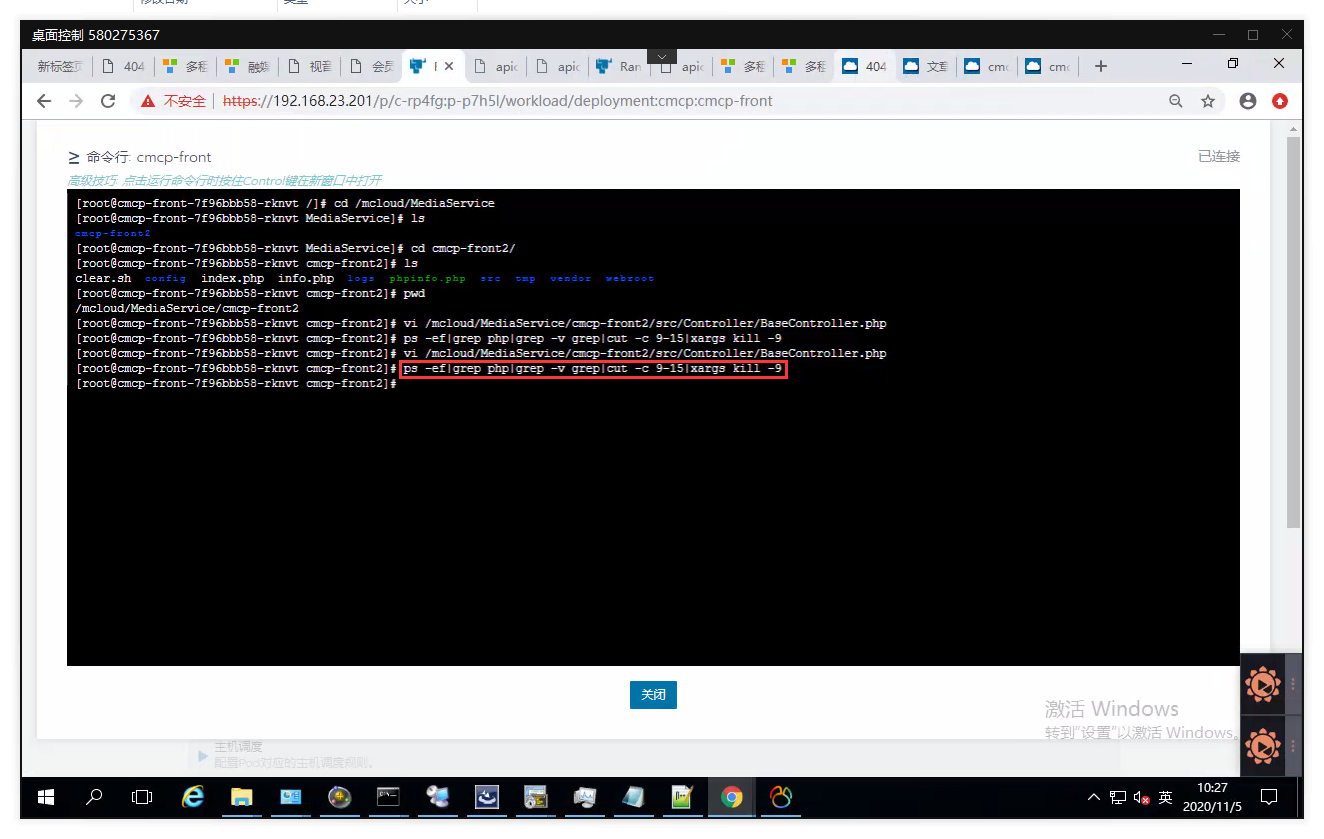
Task: Click the red update arrow icon
Action: click(x=1280, y=101)
